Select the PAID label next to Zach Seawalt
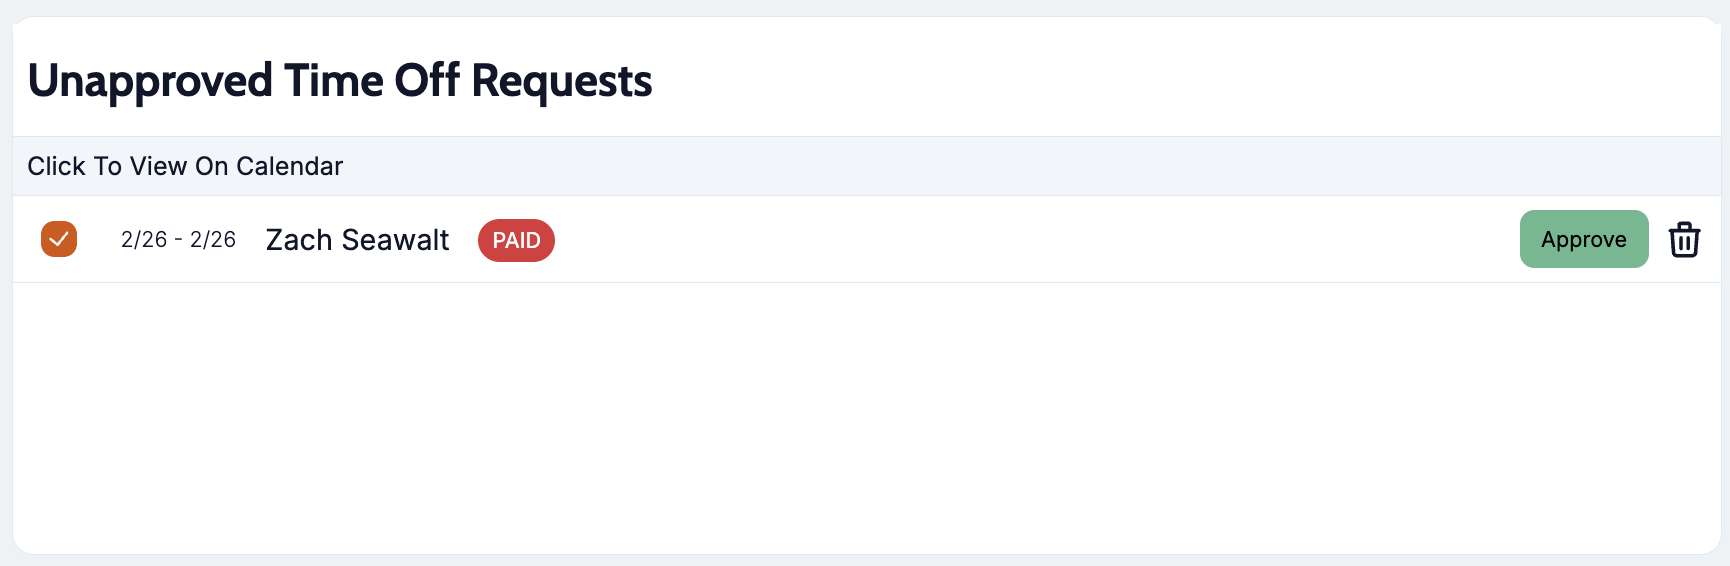This screenshot has height=566, width=1730. [516, 240]
